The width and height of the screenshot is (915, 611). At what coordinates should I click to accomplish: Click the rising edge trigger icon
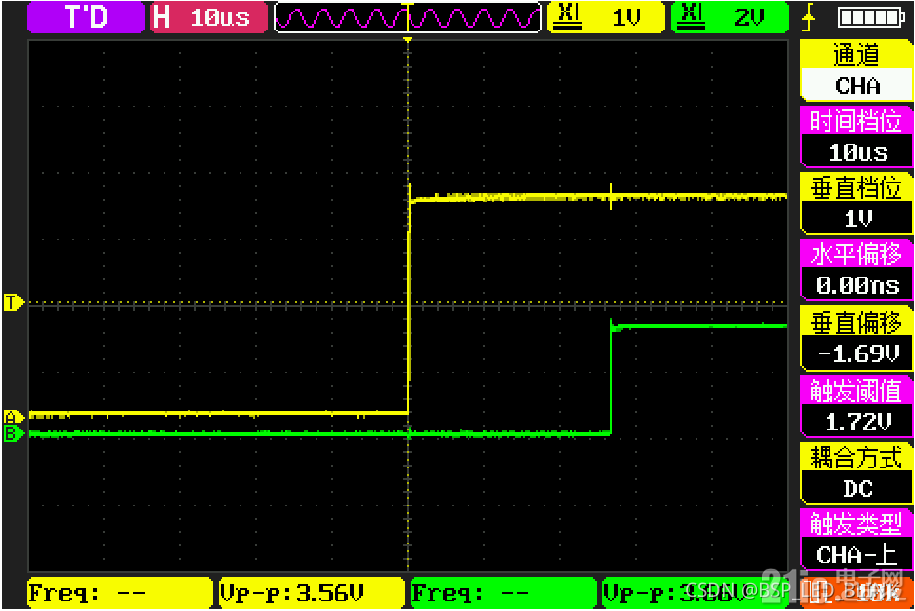point(808,18)
